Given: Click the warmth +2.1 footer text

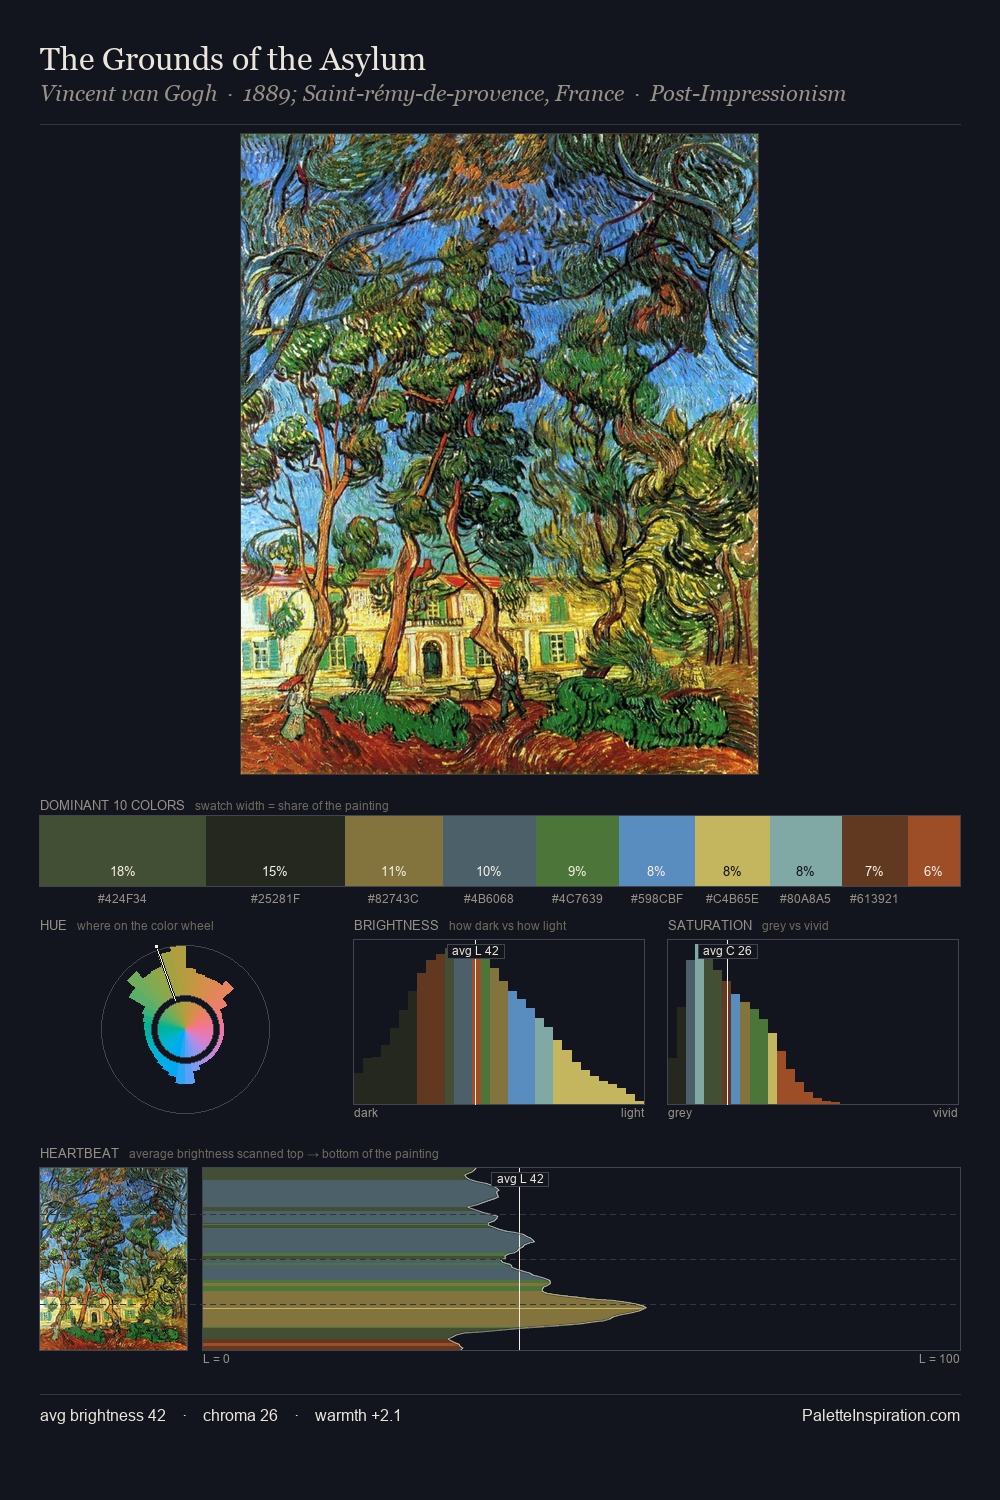Looking at the screenshot, I should [x=358, y=1416].
